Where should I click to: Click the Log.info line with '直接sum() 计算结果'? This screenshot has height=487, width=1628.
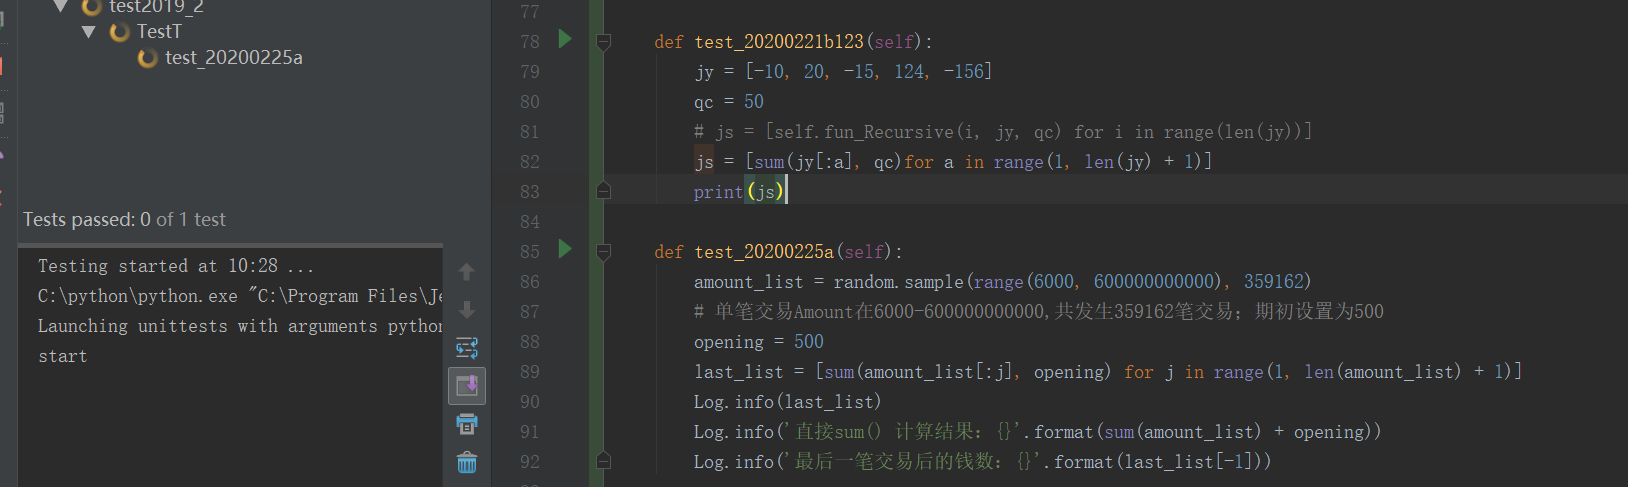[1038, 432]
